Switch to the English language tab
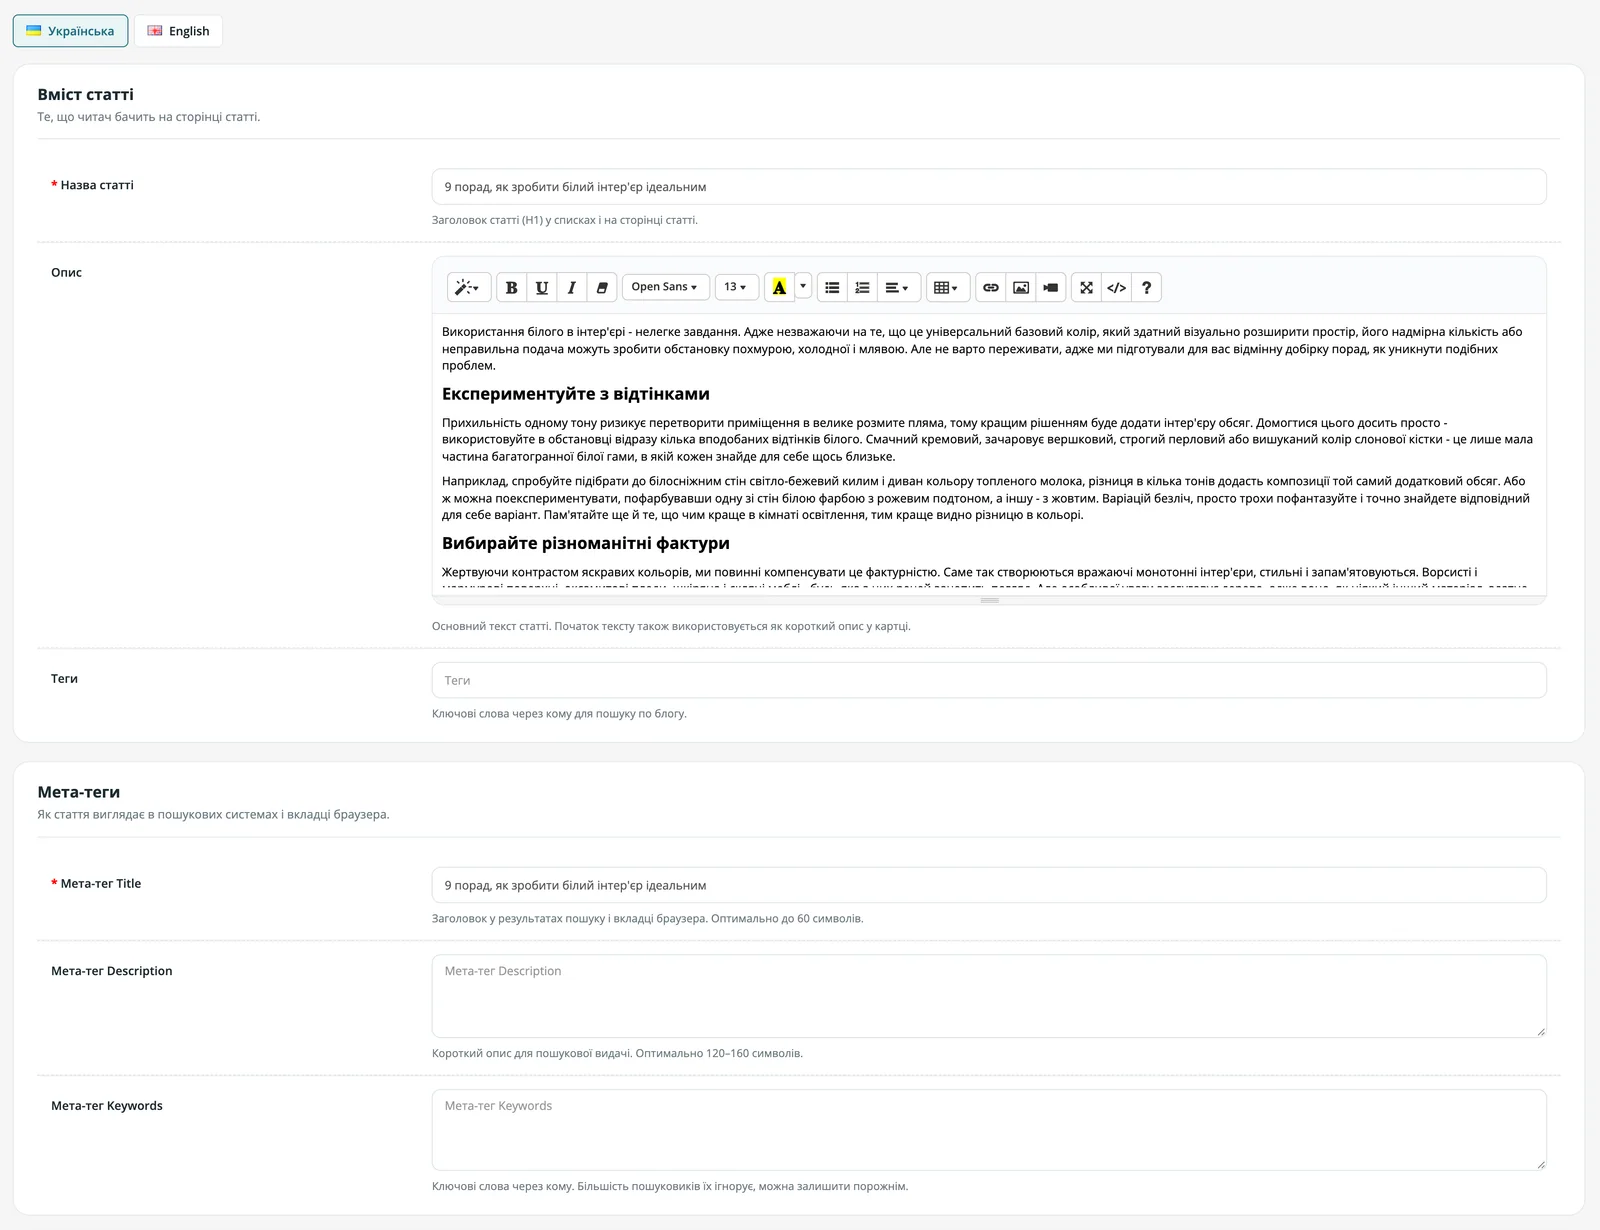Screen dimensions: 1600x1230 [x=179, y=31]
